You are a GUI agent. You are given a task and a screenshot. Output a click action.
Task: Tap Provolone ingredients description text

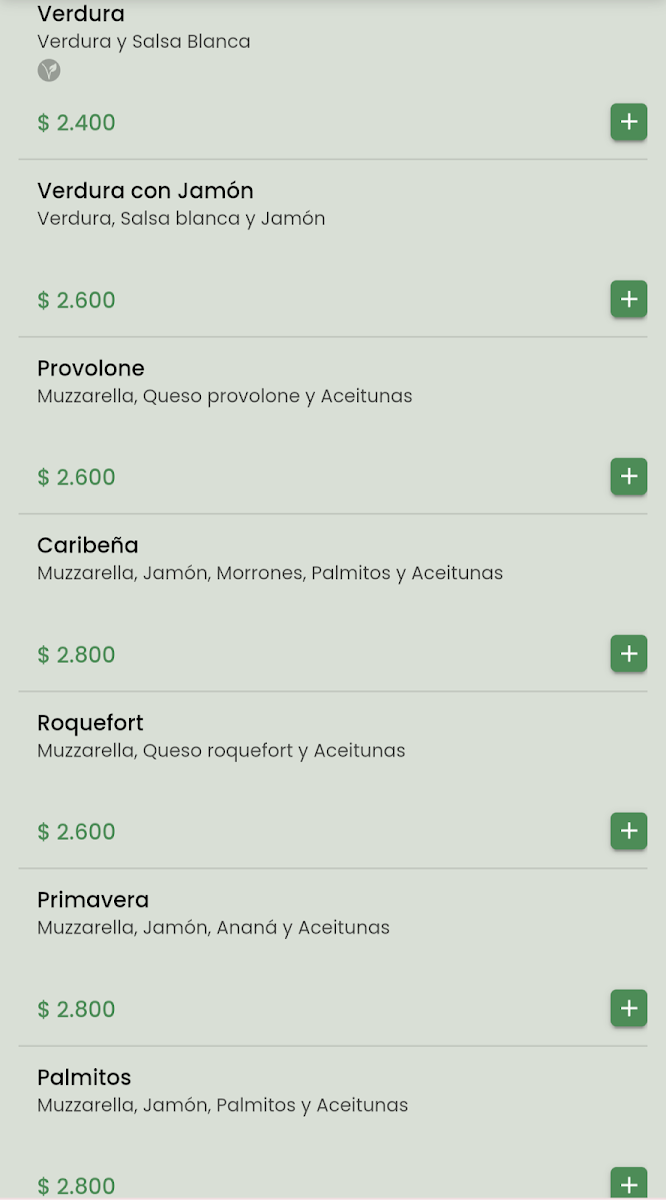point(225,396)
